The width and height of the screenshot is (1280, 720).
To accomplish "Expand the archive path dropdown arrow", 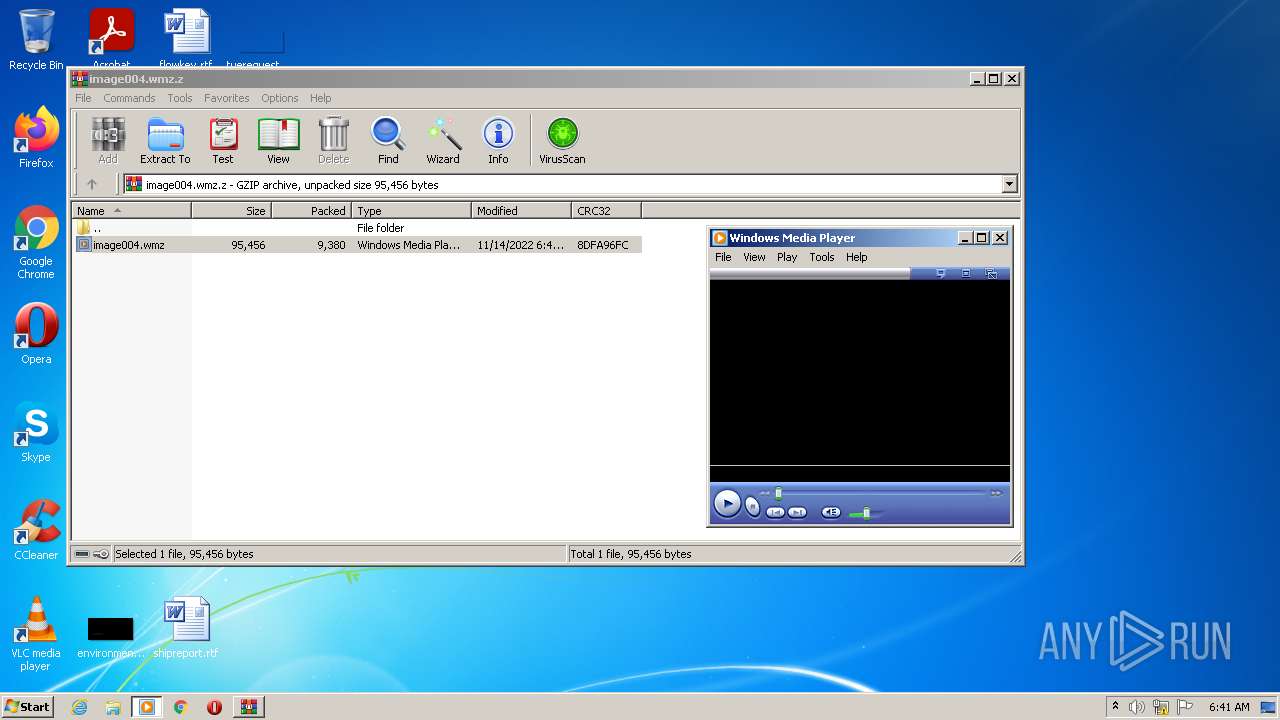I will tap(1009, 184).
